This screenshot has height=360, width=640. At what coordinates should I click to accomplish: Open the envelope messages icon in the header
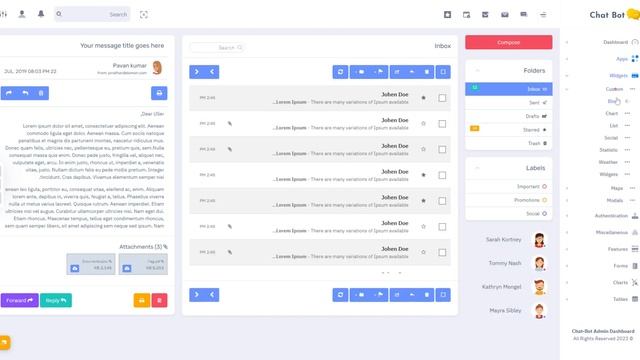click(x=505, y=15)
